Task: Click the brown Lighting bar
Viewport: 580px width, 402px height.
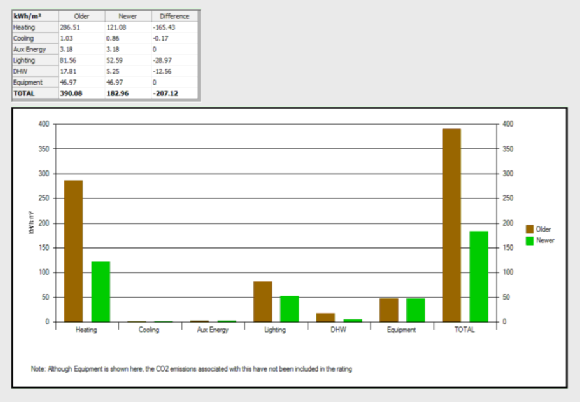Action: click(x=263, y=302)
